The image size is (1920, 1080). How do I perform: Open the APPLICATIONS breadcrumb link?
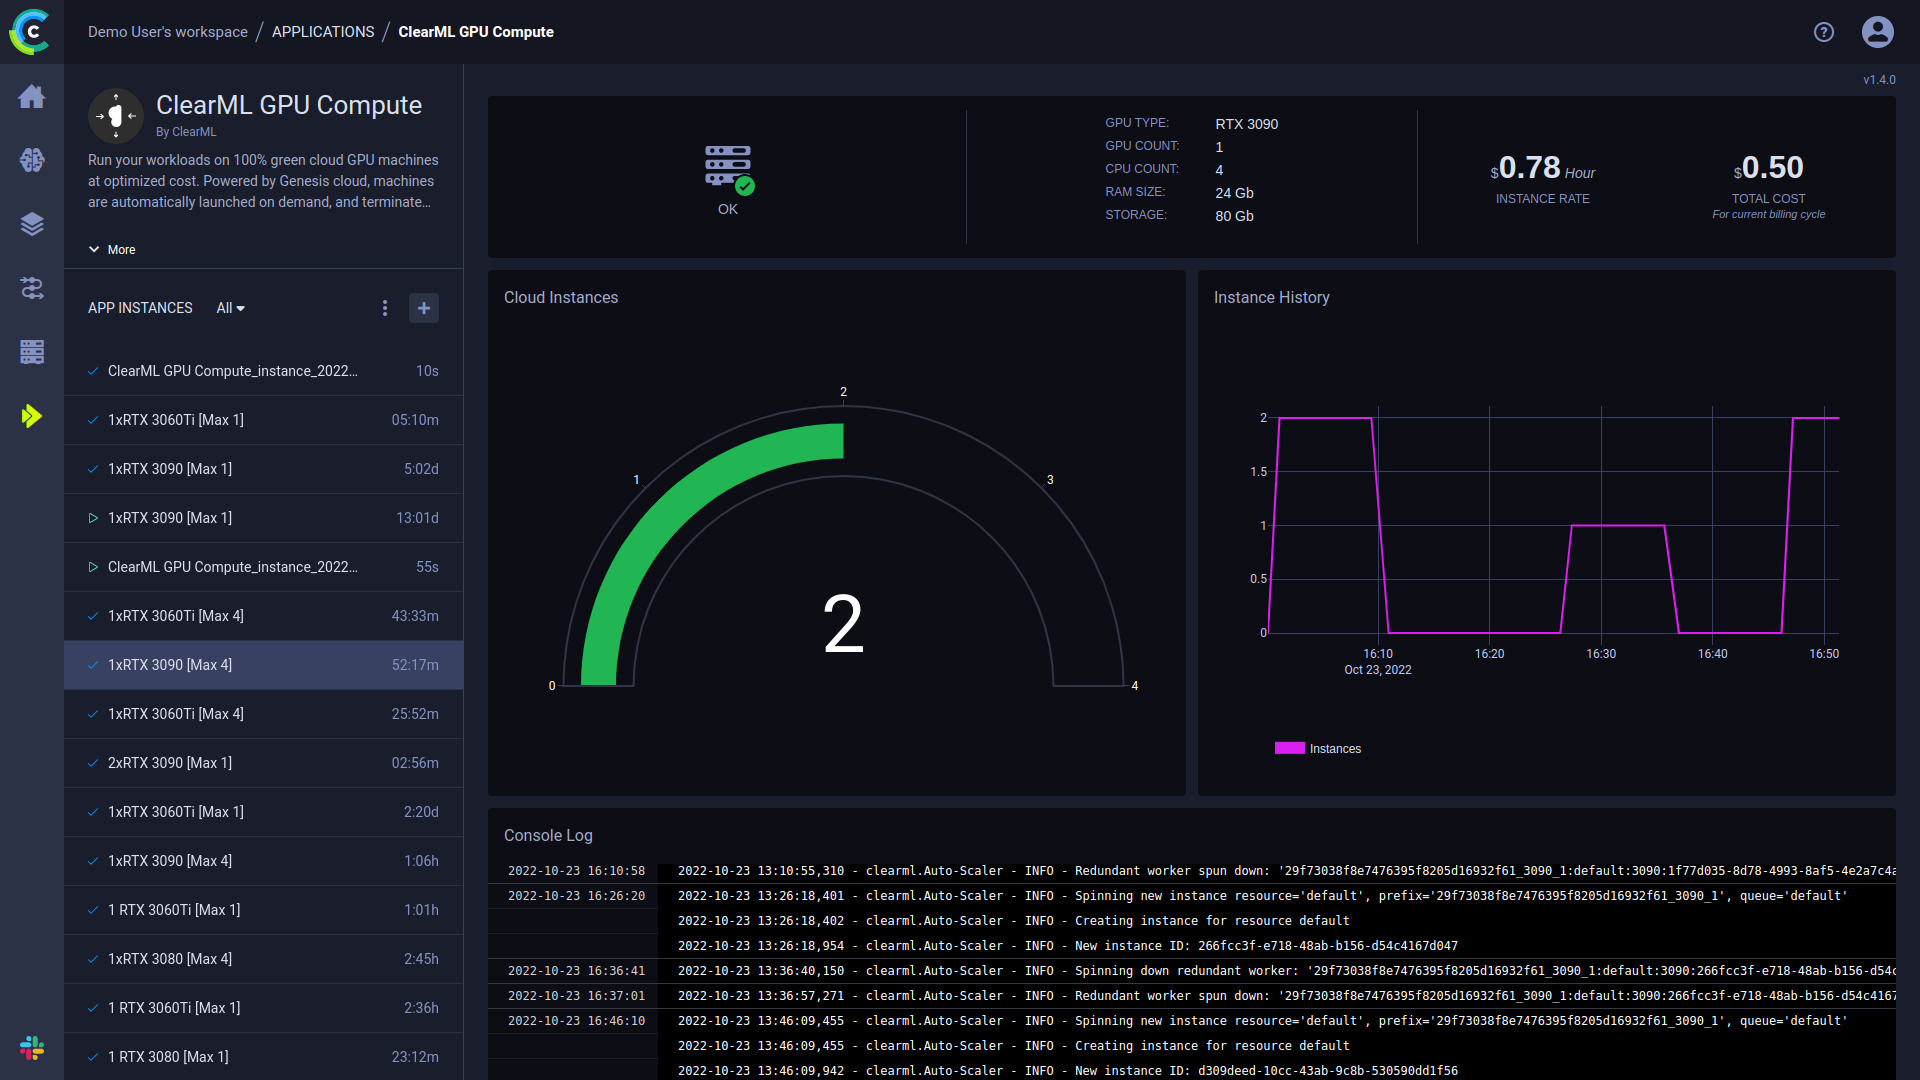tap(322, 31)
